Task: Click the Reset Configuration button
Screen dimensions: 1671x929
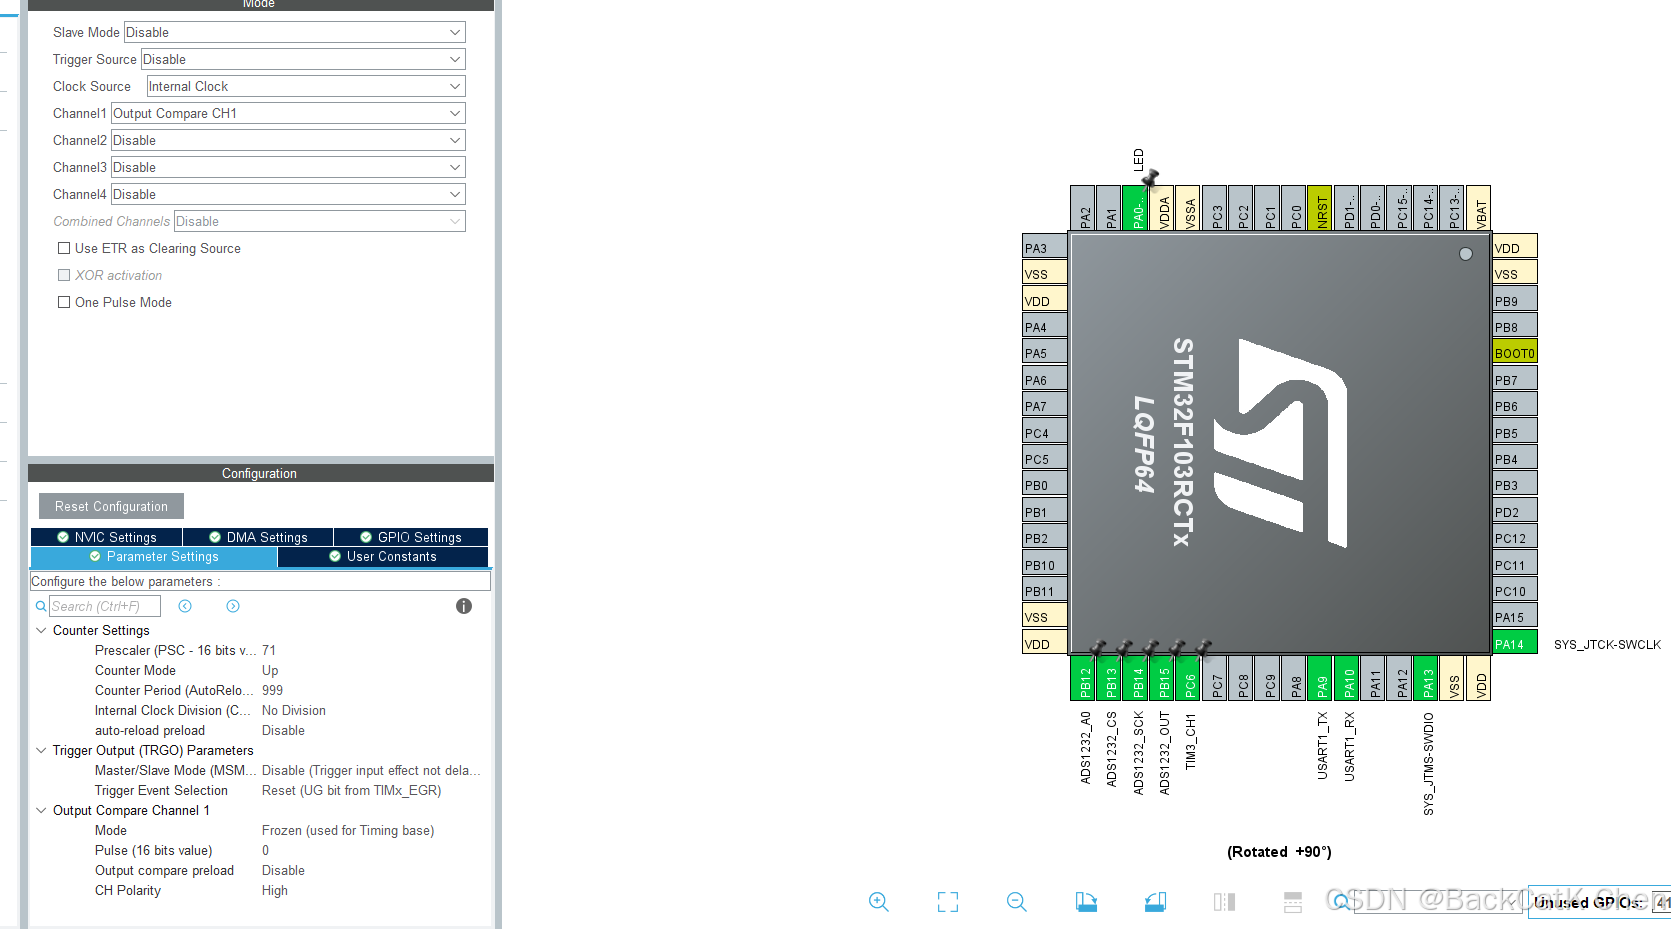Action: (x=112, y=506)
